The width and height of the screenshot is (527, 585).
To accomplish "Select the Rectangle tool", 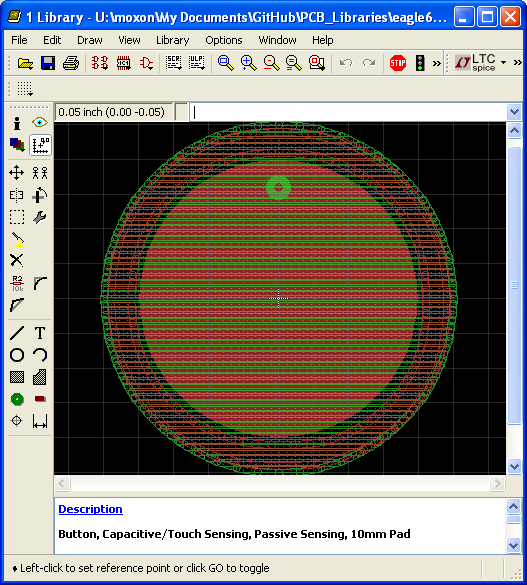I will click(17, 377).
